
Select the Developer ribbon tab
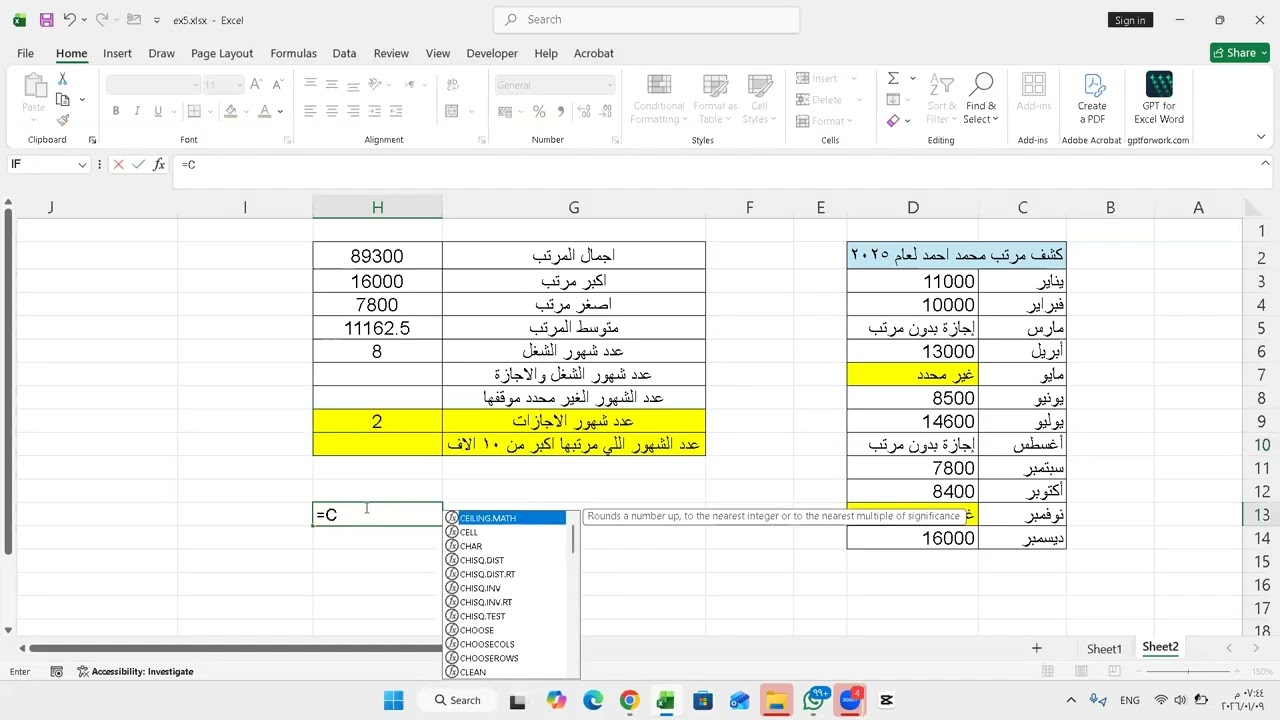tap(492, 53)
